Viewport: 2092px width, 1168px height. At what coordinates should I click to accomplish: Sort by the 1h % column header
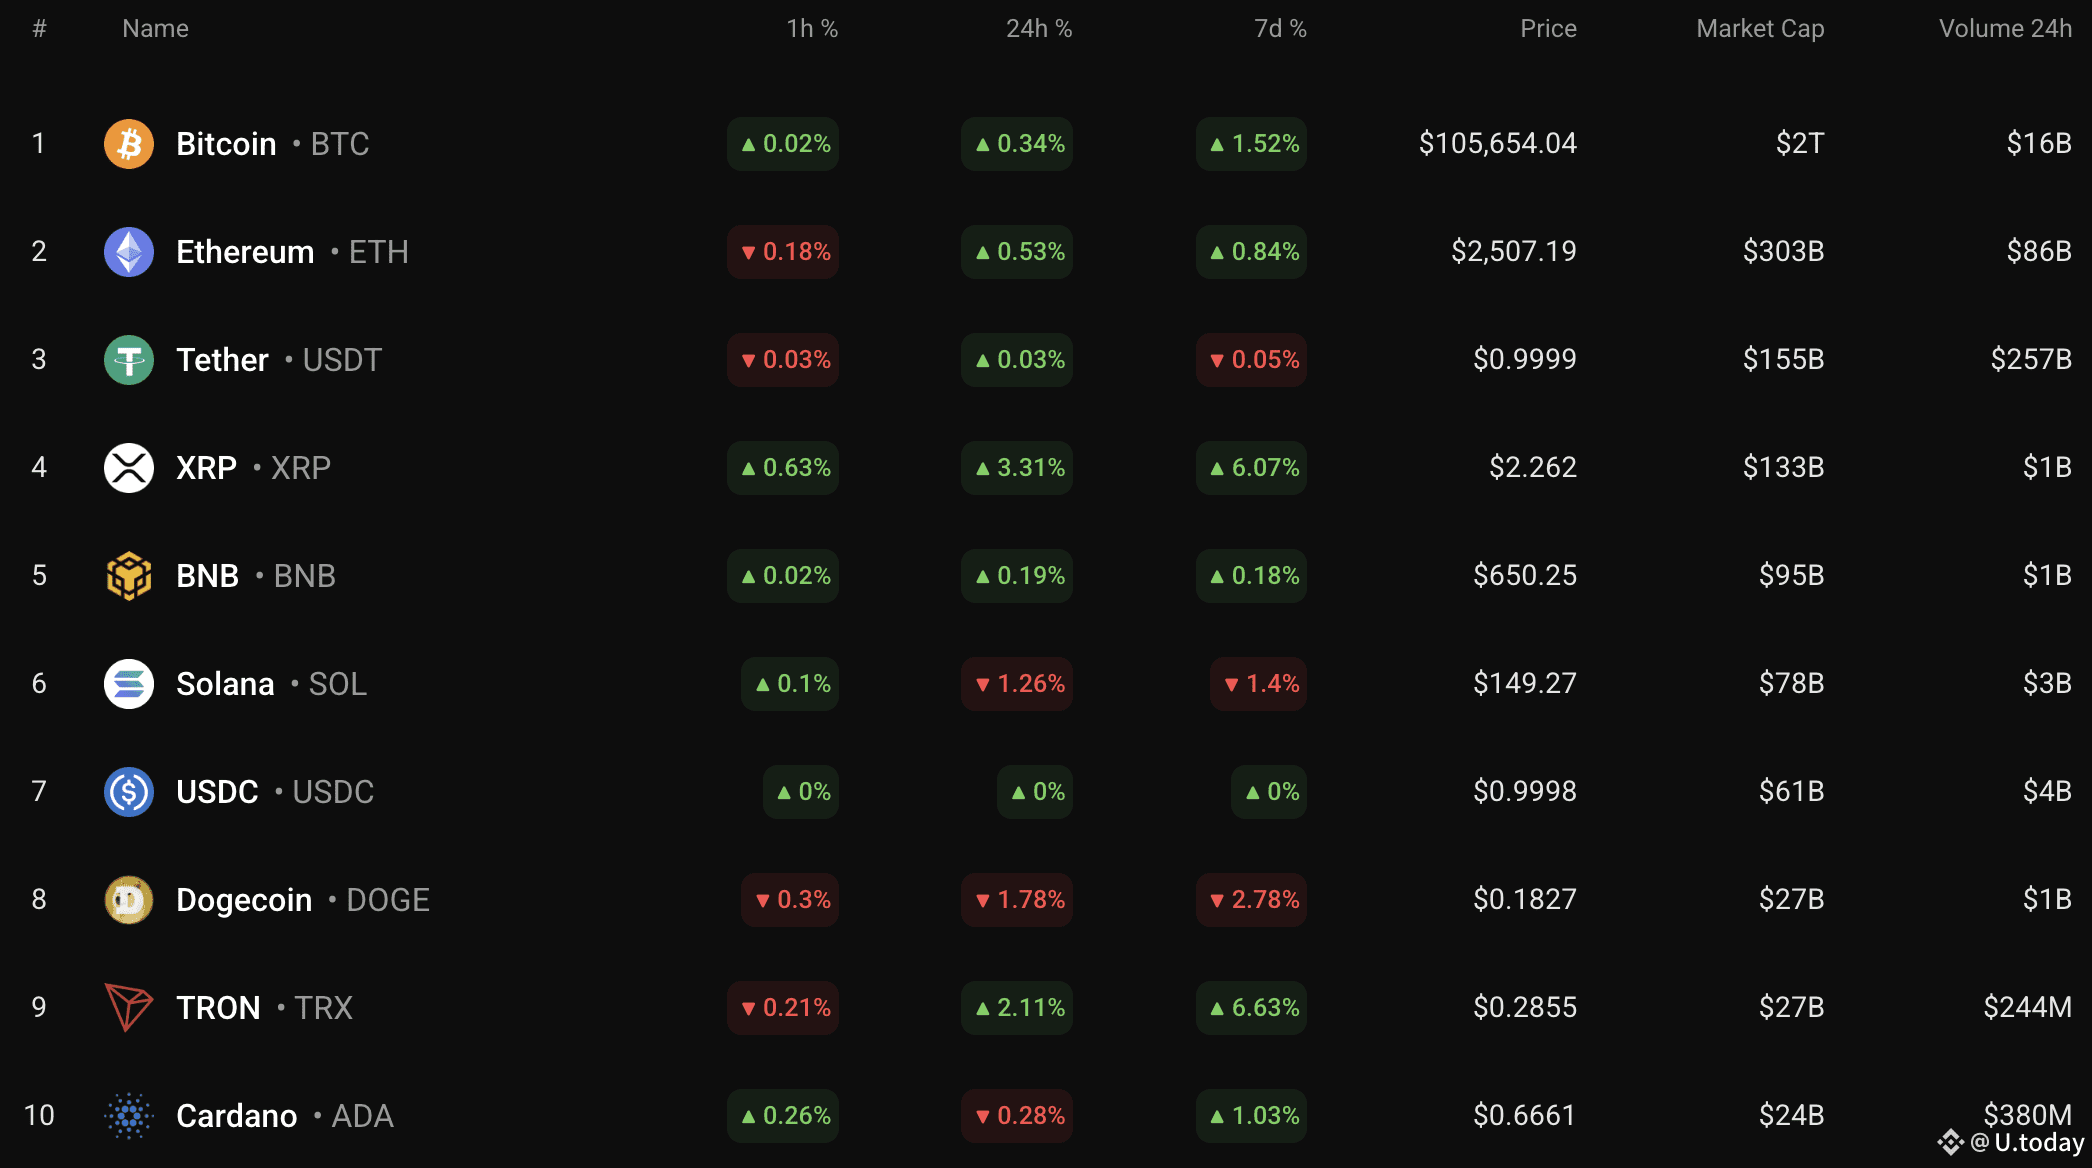(x=812, y=29)
